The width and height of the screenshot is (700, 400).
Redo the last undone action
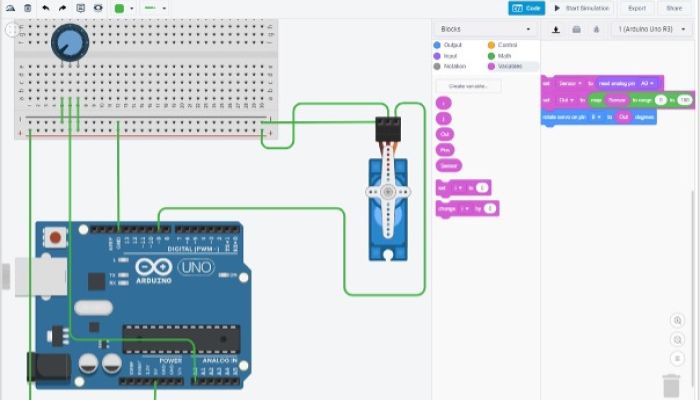(x=62, y=8)
